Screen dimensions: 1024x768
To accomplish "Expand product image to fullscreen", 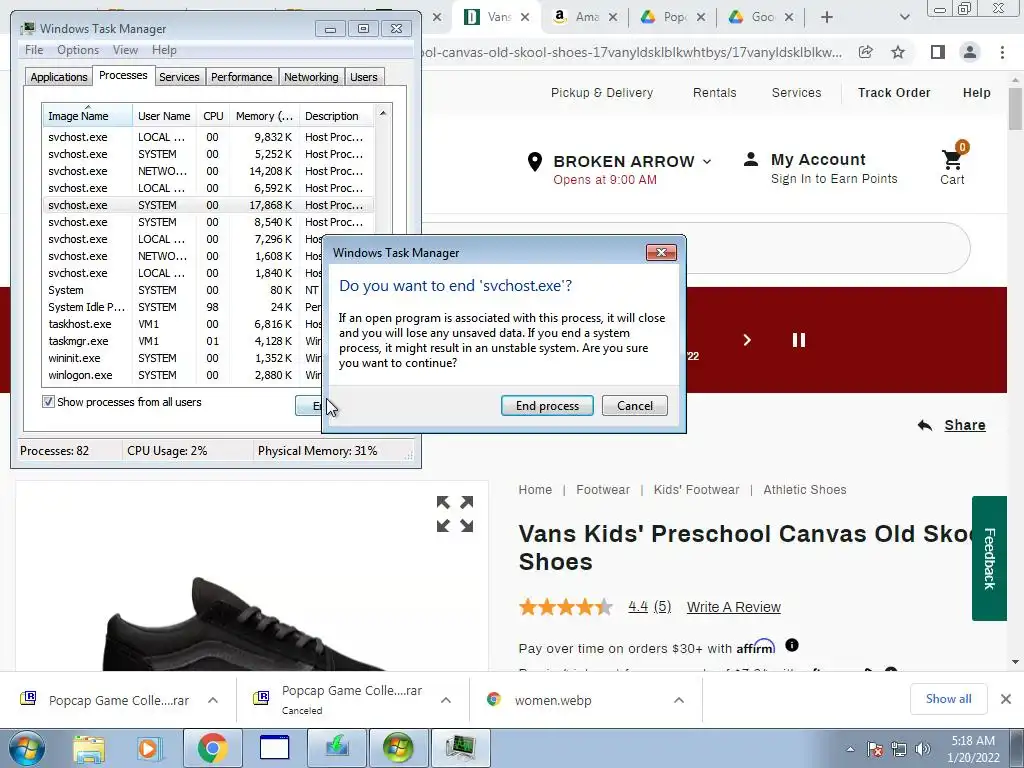I will click(x=455, y=514).
